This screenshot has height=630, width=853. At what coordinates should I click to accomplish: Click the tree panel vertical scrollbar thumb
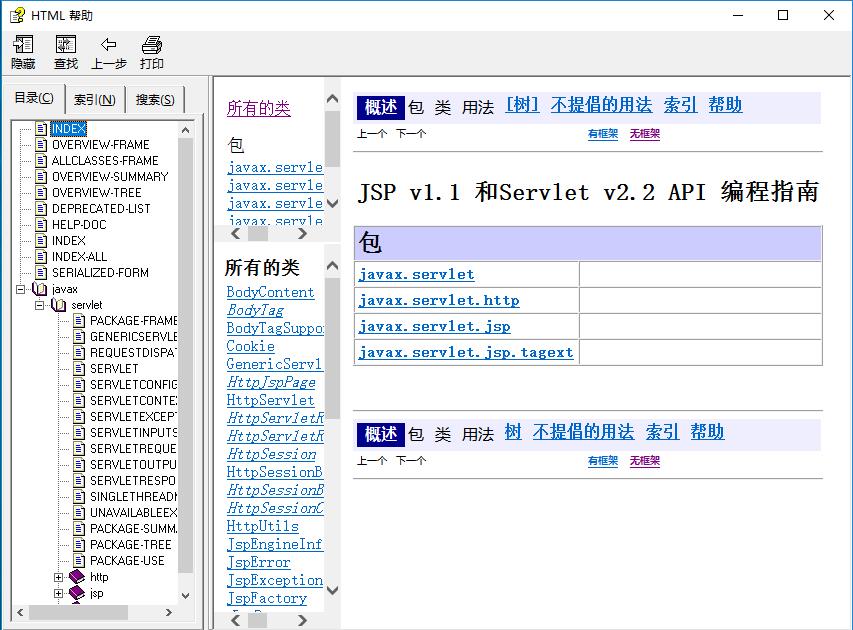coord(186,355)
